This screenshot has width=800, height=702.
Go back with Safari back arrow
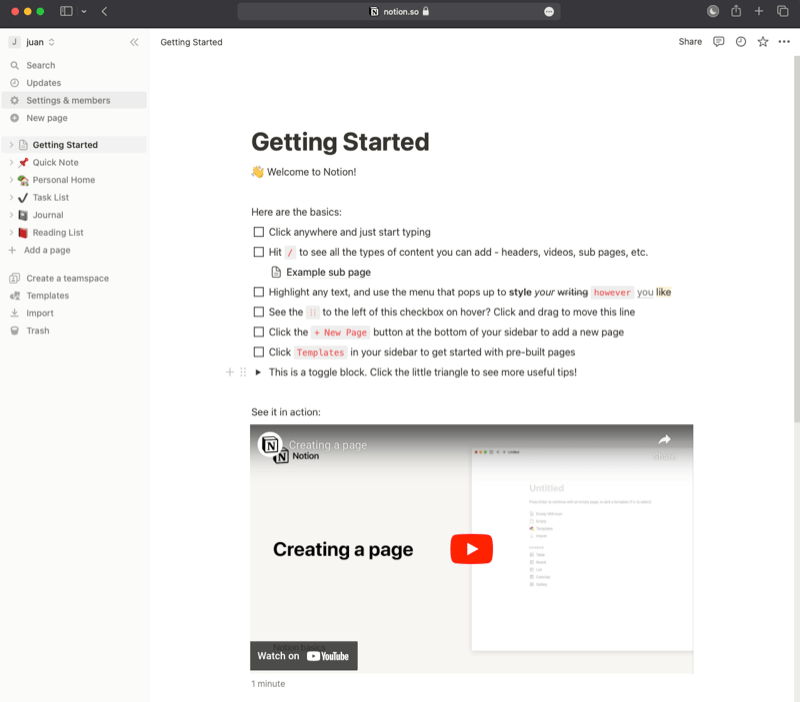pos(104,11)
